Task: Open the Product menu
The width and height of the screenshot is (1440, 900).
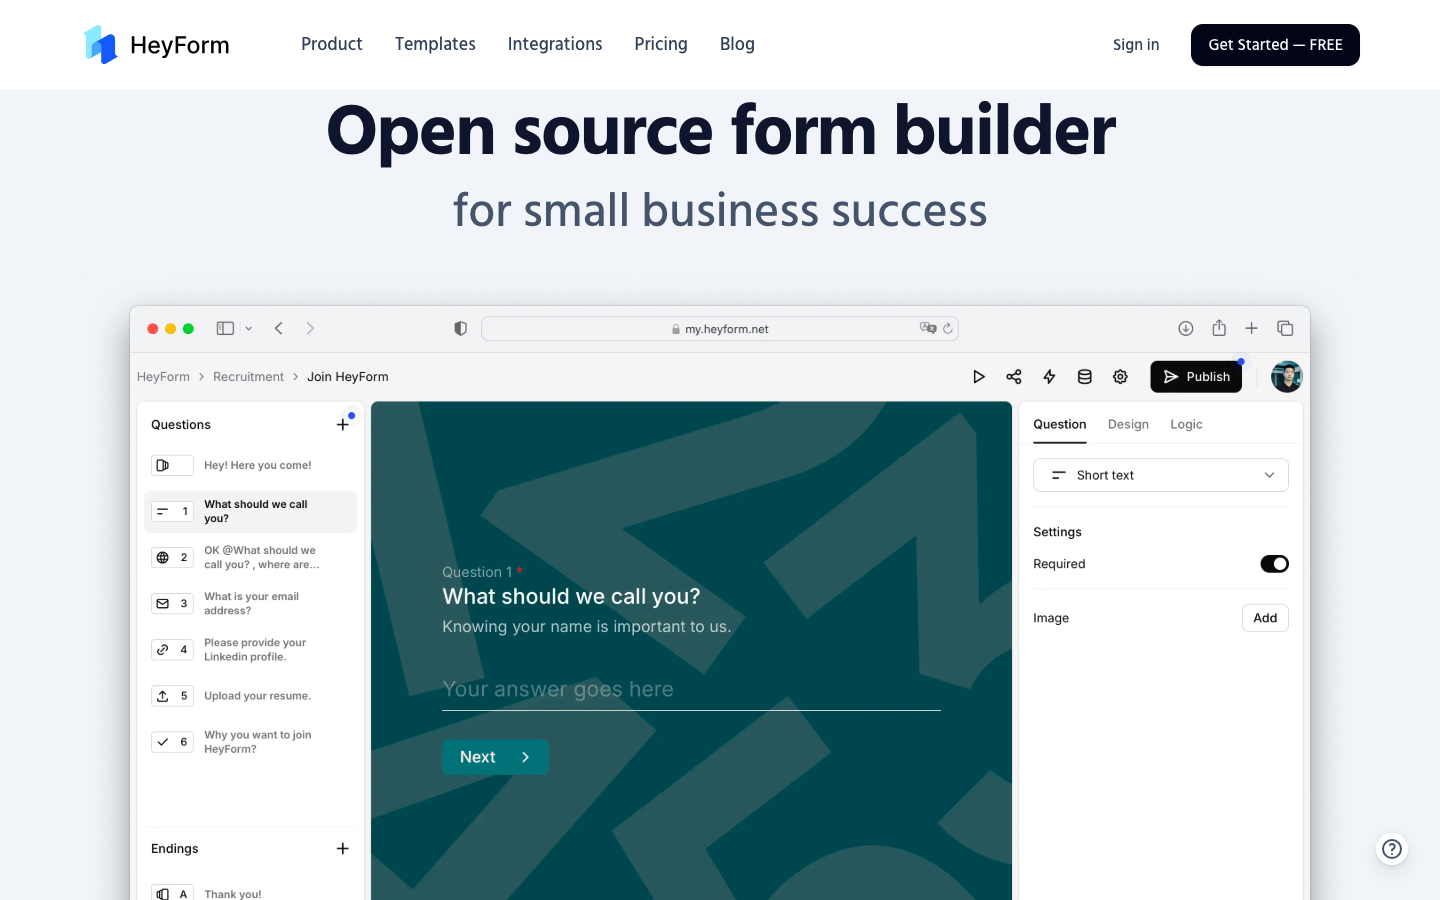Action: pos(332,44)
